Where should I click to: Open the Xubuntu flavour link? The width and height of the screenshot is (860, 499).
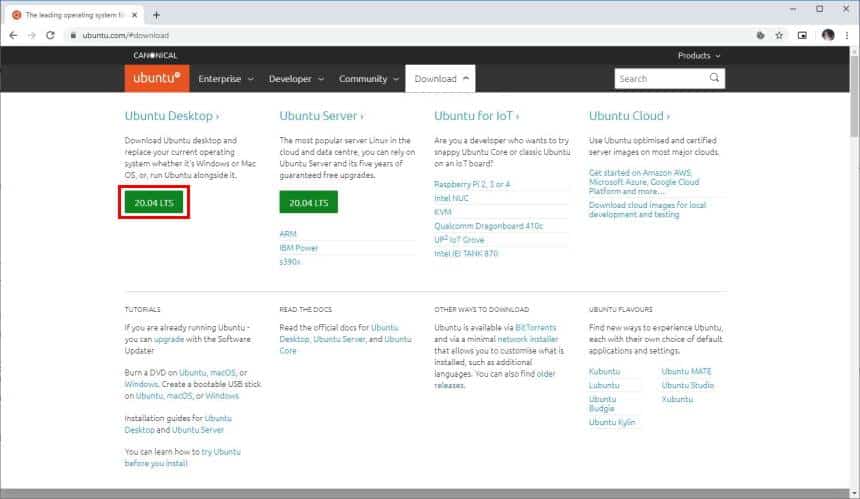tap(677, 399)
